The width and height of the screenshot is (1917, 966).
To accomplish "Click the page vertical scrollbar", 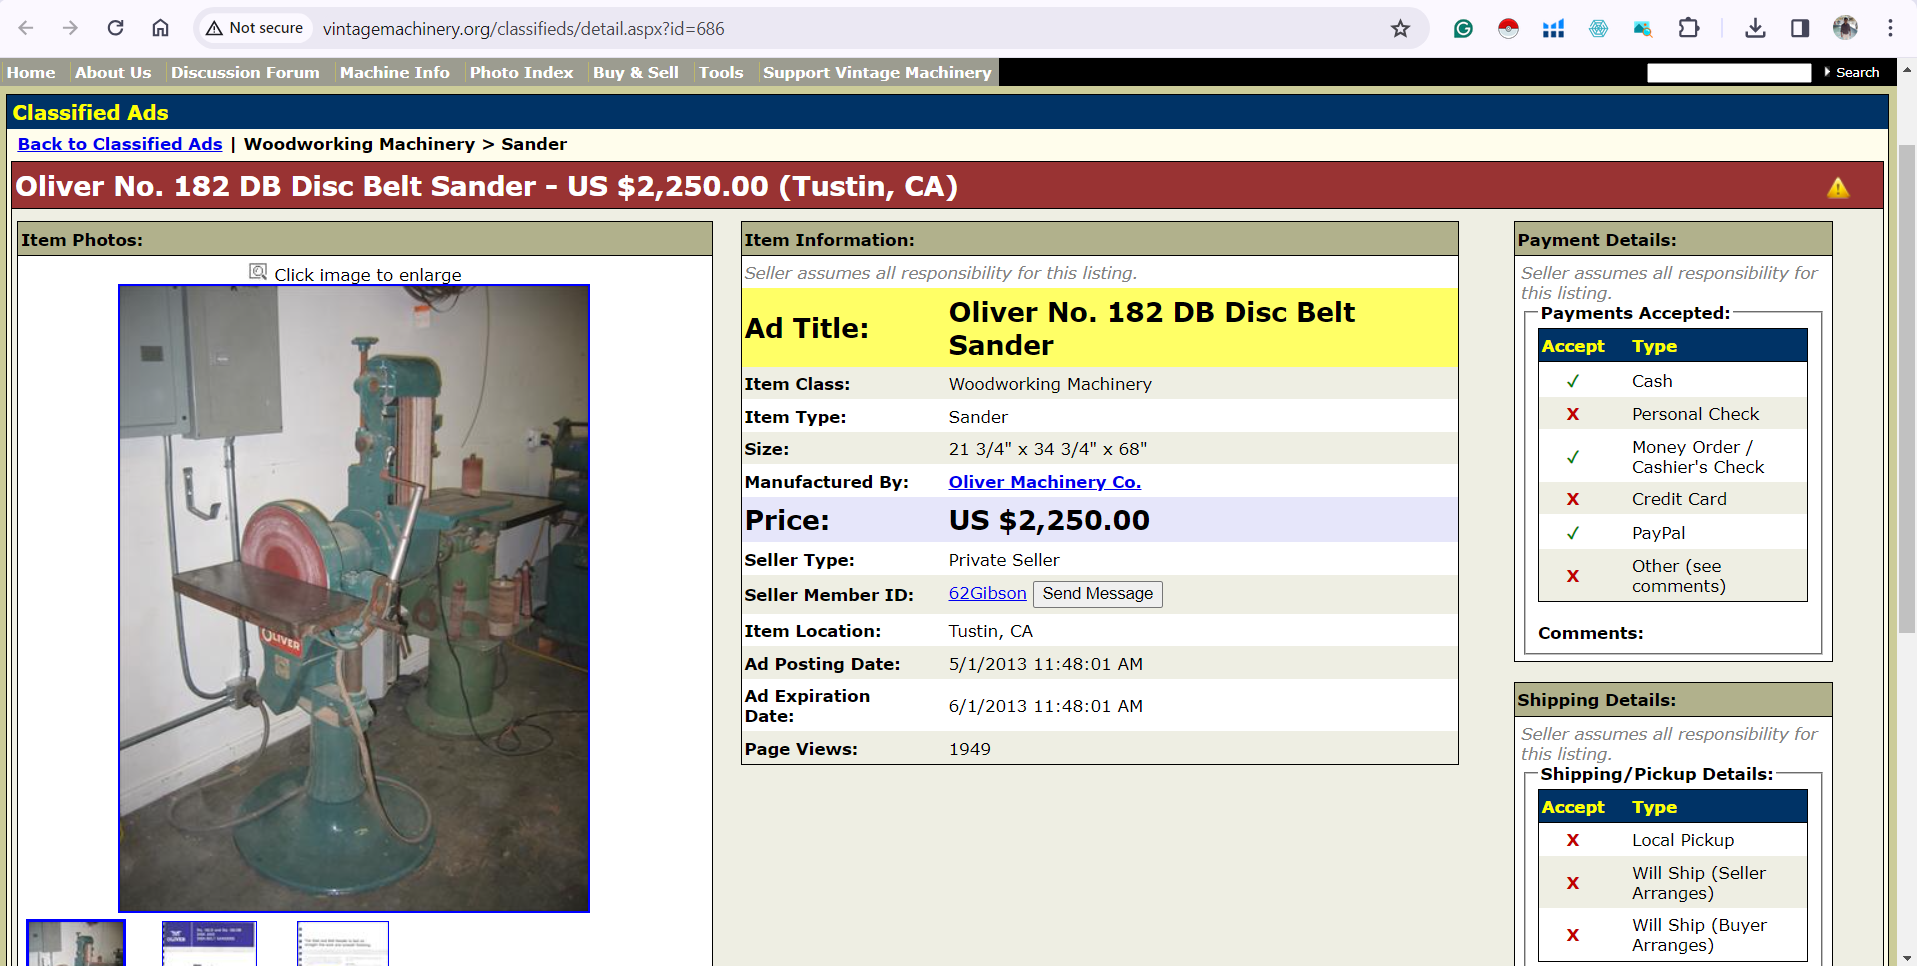I will (1906, 390).
